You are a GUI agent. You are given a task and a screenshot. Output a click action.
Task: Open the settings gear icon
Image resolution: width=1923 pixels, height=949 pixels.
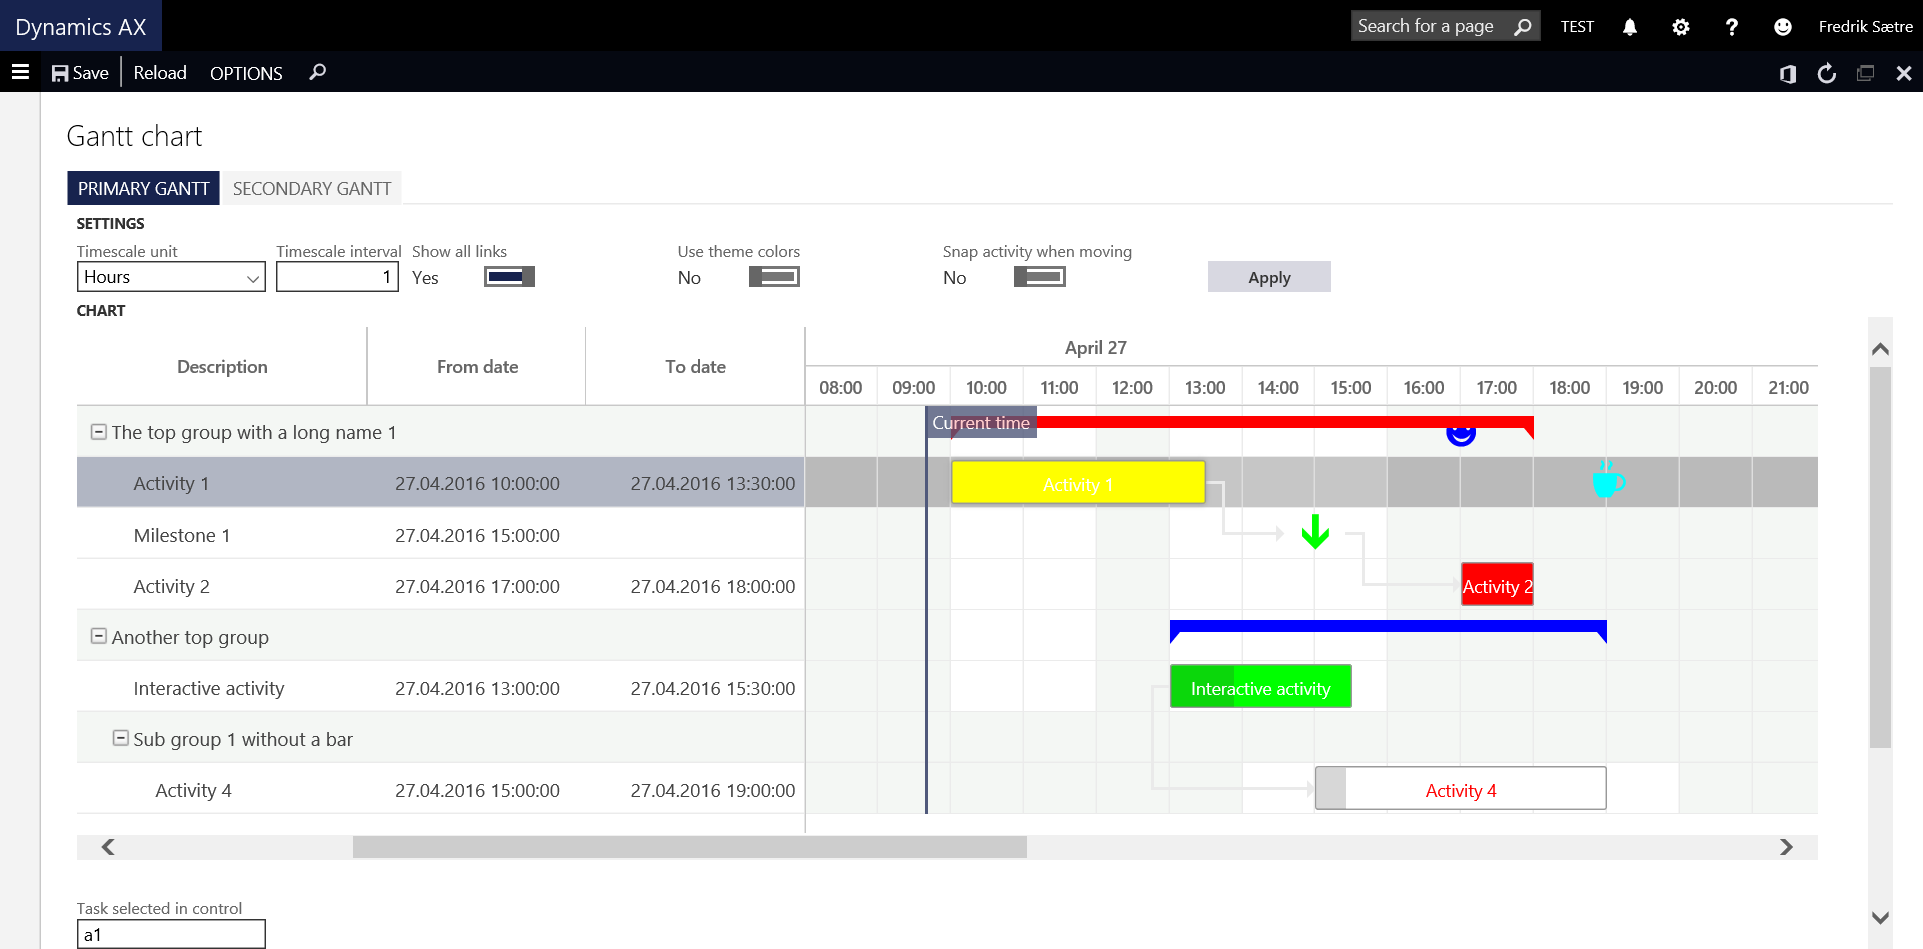pos(1680,27)
